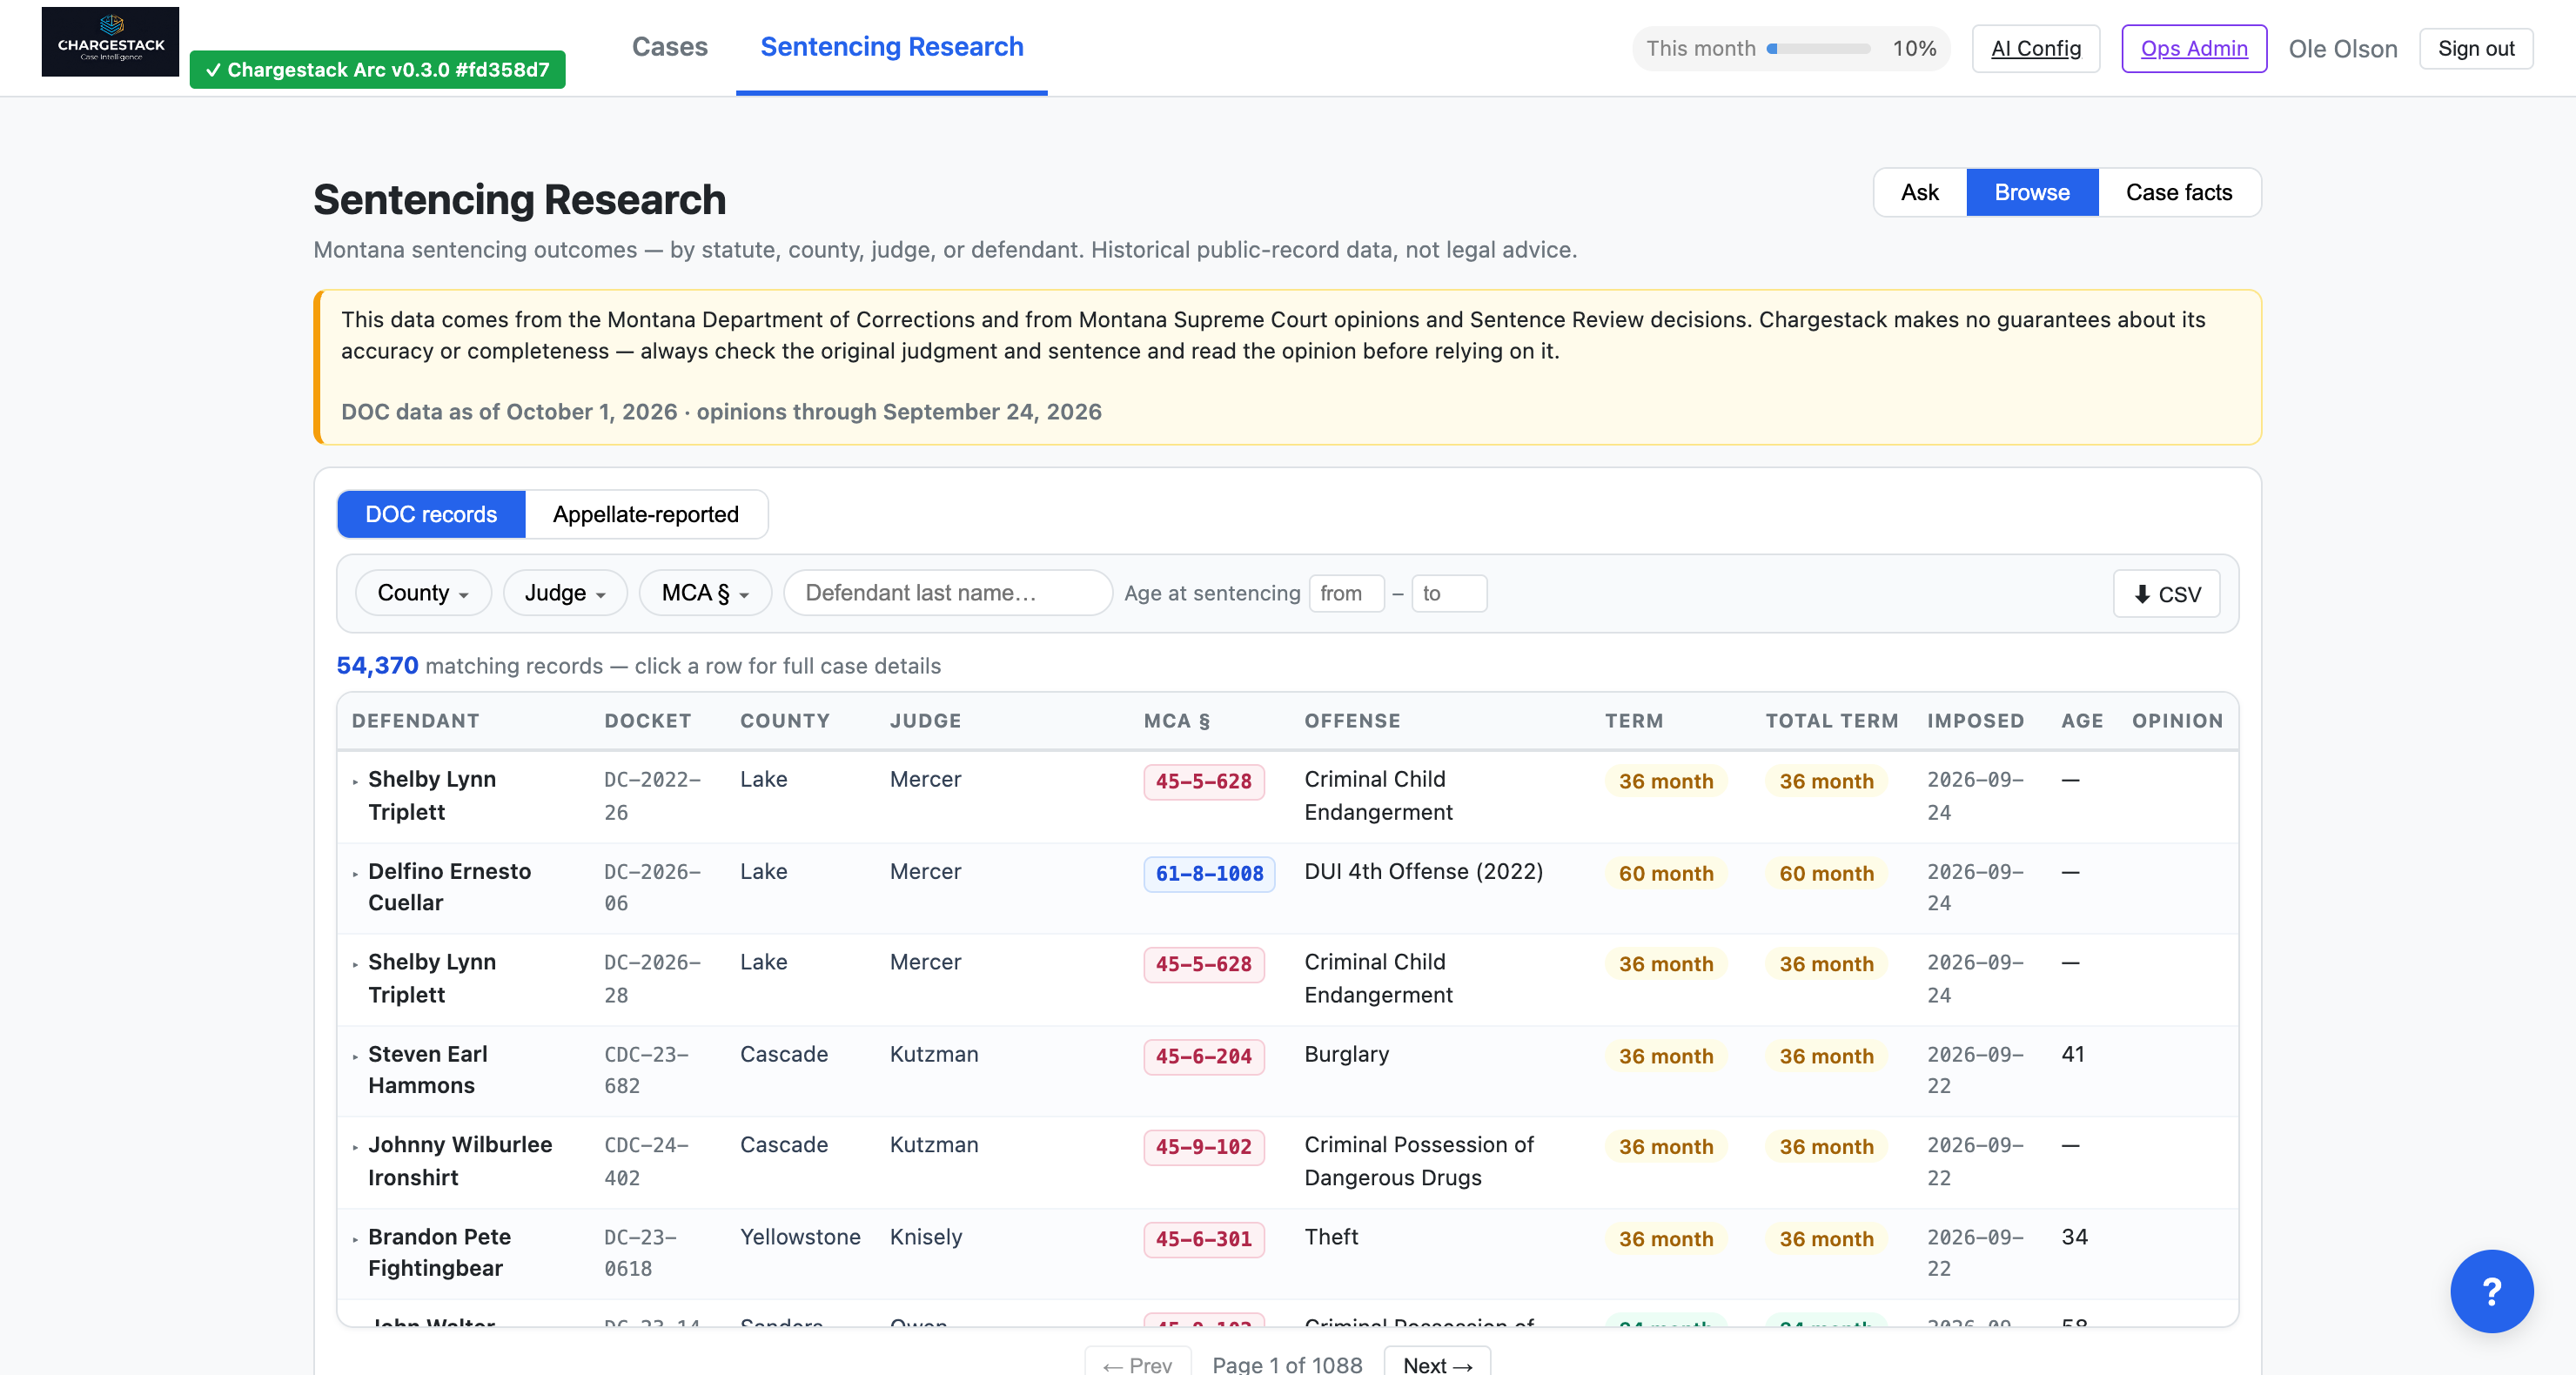Viewport: 2576px width, 1375px height.
Task: Click the age 'from' input field
Action: point(1346,593)
